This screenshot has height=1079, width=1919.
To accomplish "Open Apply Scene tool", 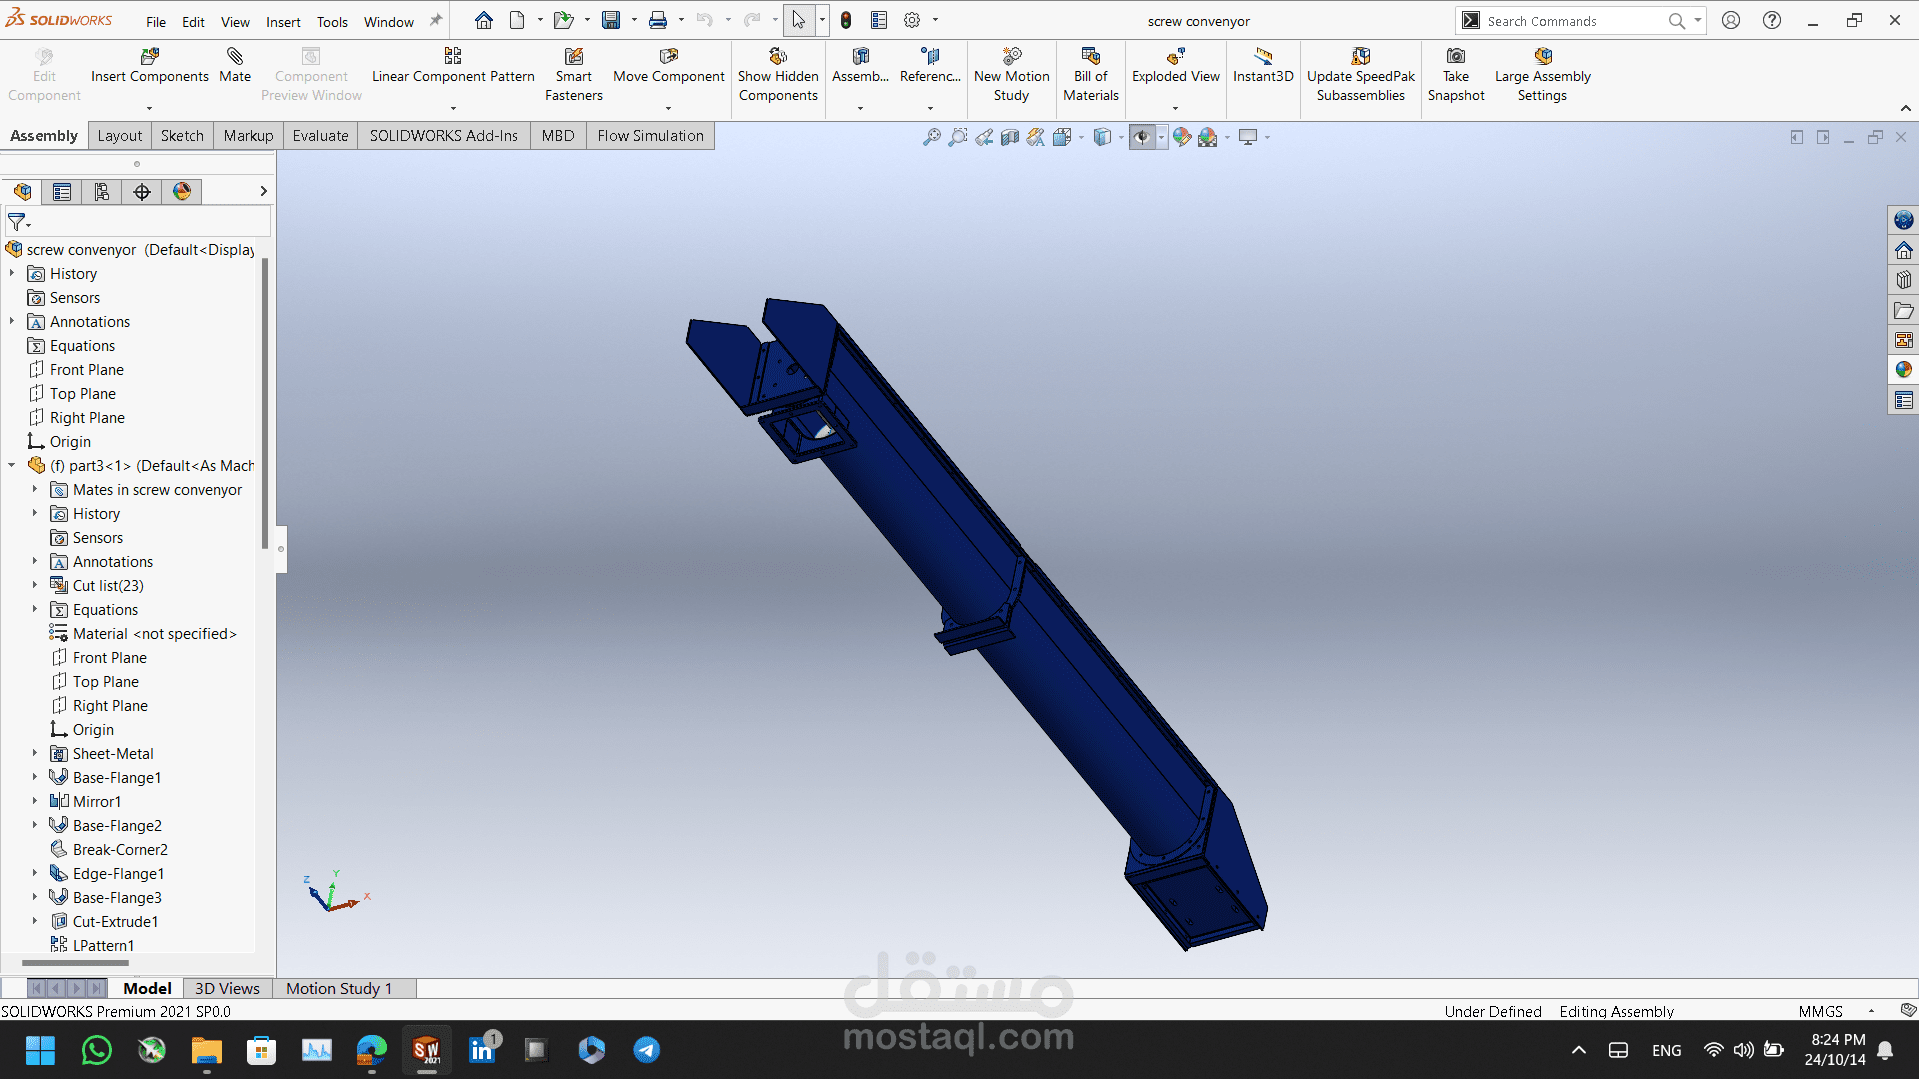I will coord(1208,137).
